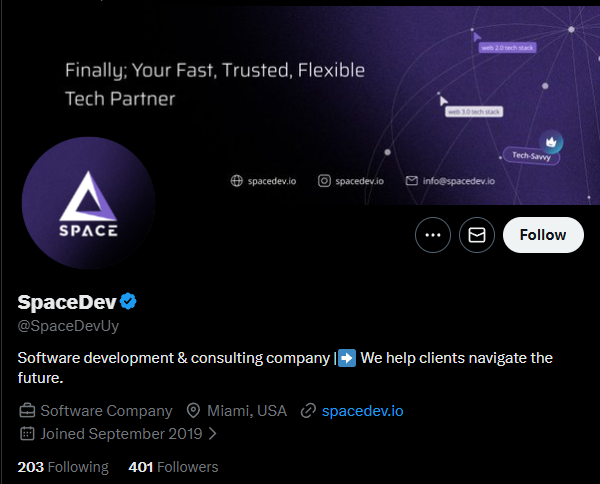600x484 pixels.
Task: View the 203 Following list
Action: coord(63,467)
